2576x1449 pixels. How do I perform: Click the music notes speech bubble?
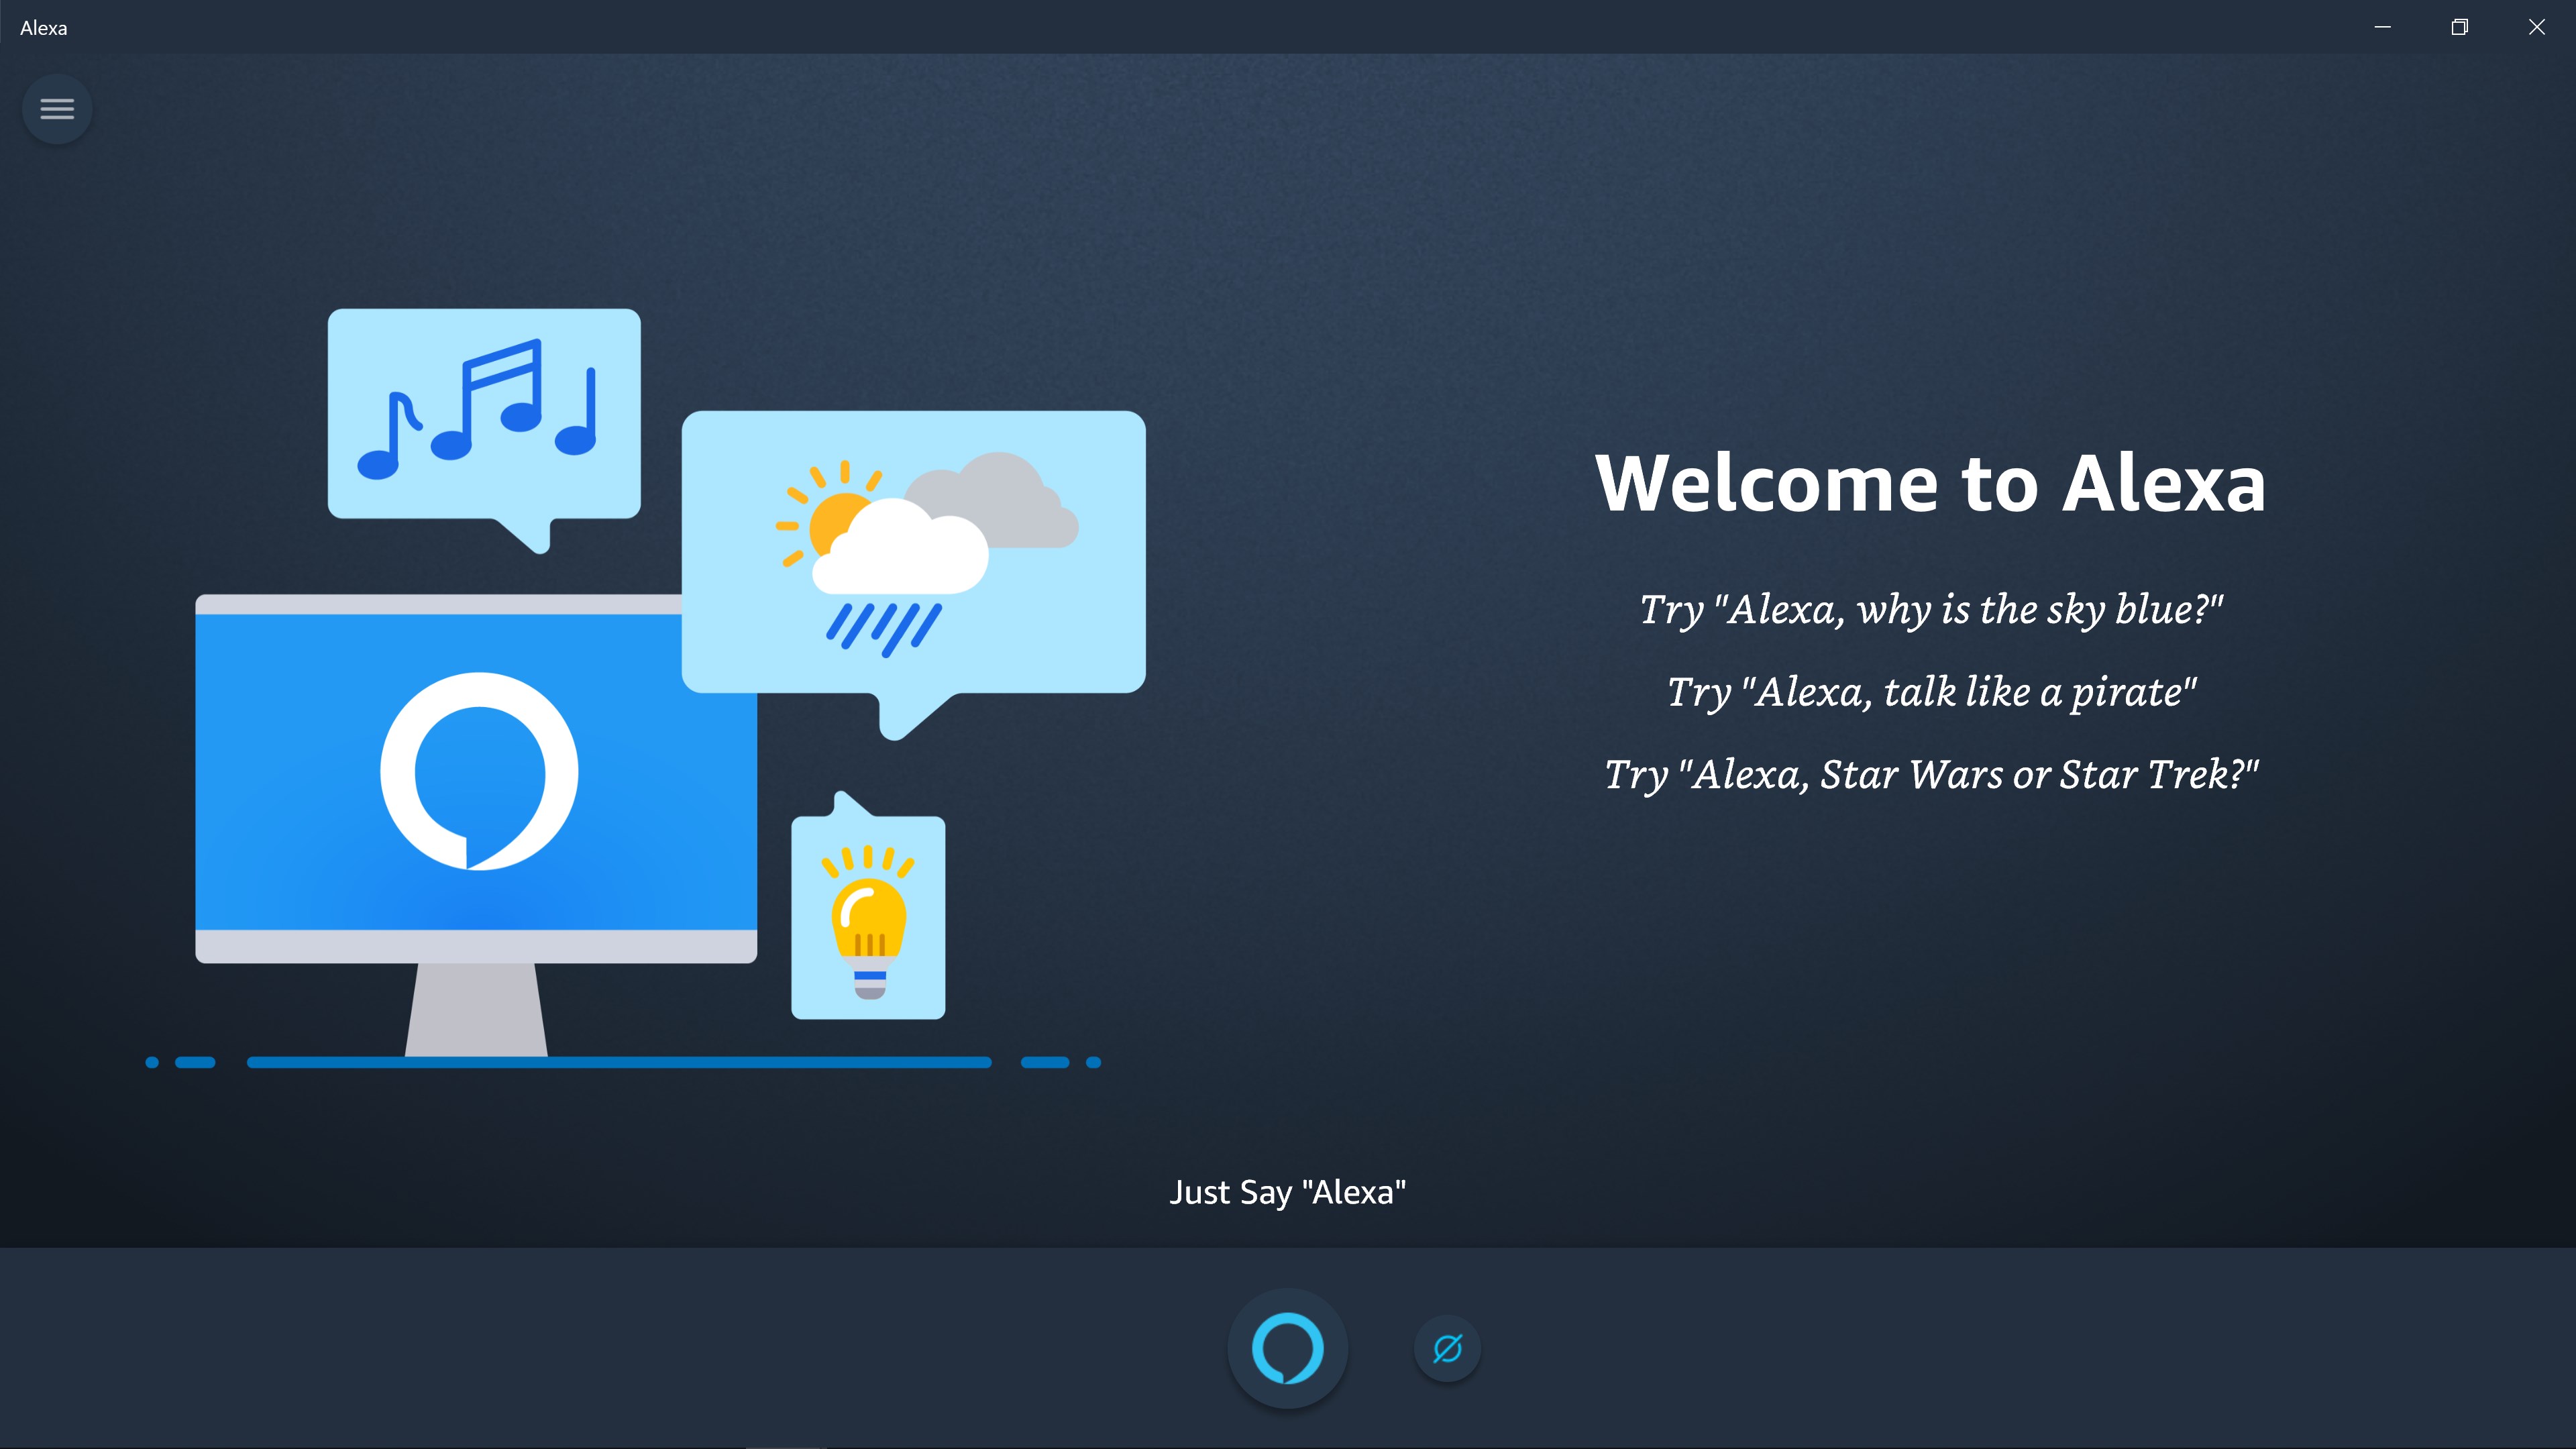[x=484, y=413]
